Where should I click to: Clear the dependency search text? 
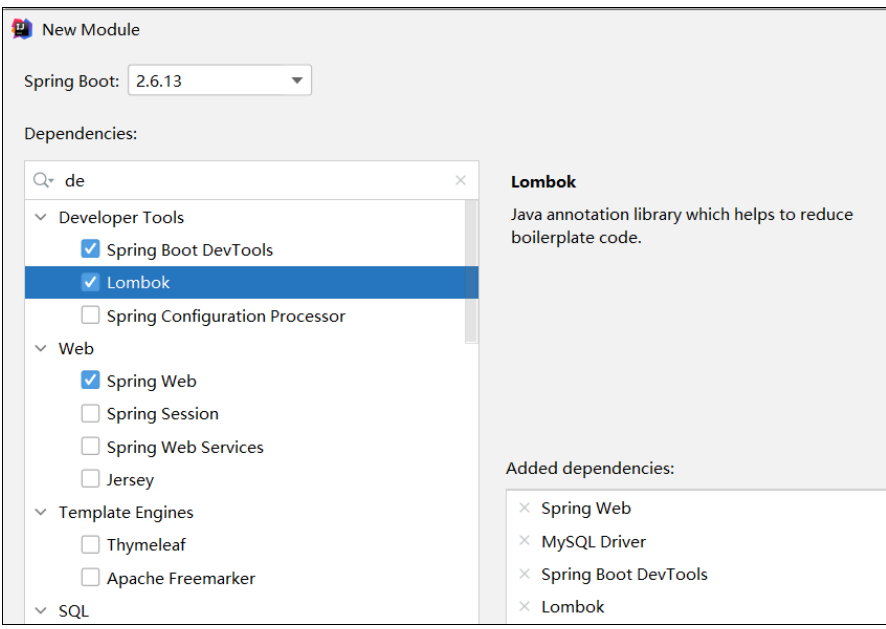[460, 181]
